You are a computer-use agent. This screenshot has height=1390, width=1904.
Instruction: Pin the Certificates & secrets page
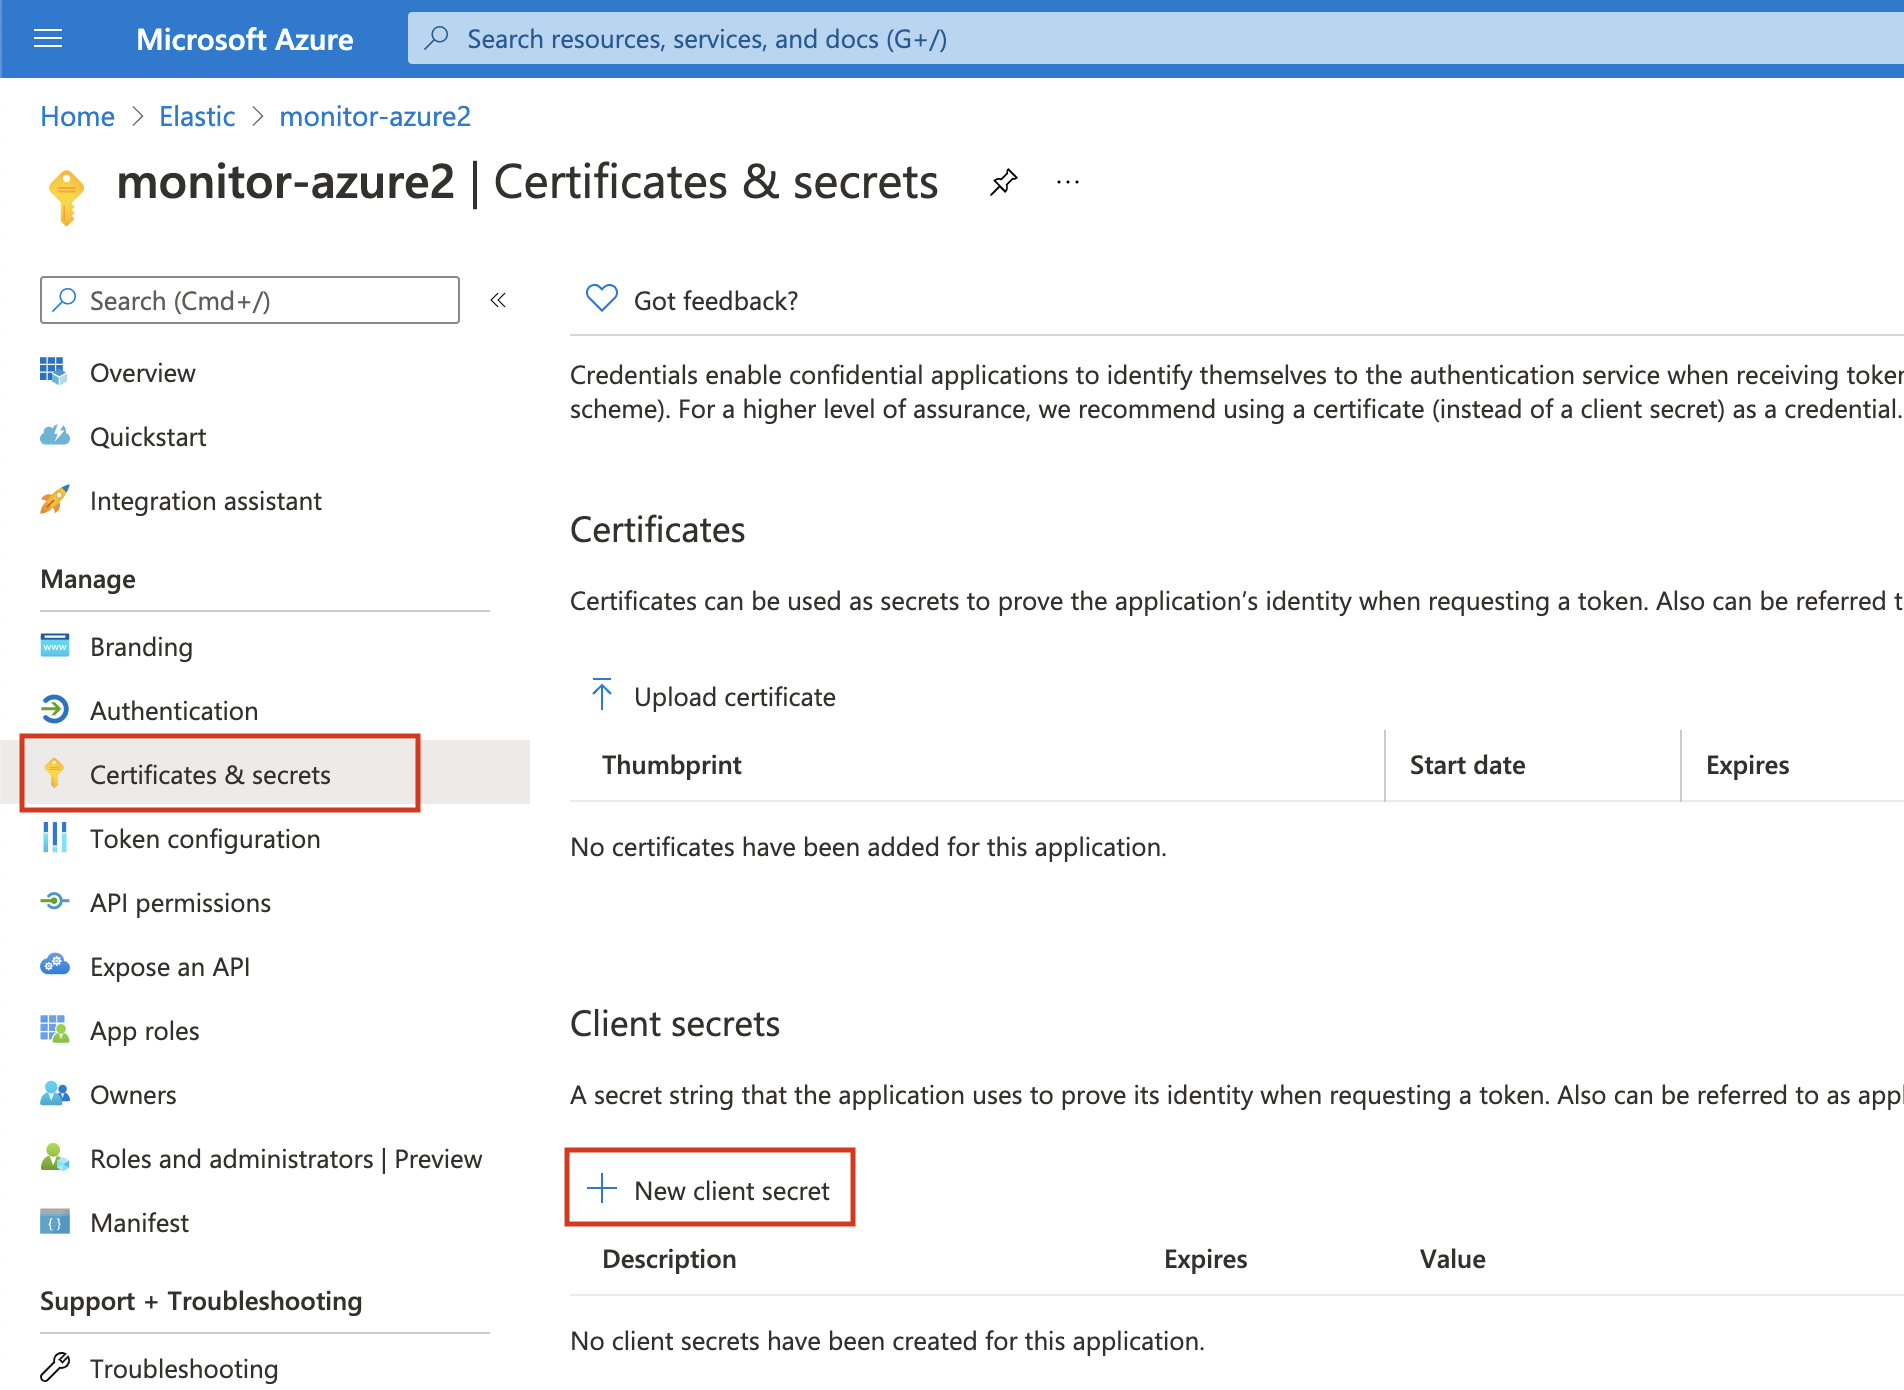(x=1003, y=182)
